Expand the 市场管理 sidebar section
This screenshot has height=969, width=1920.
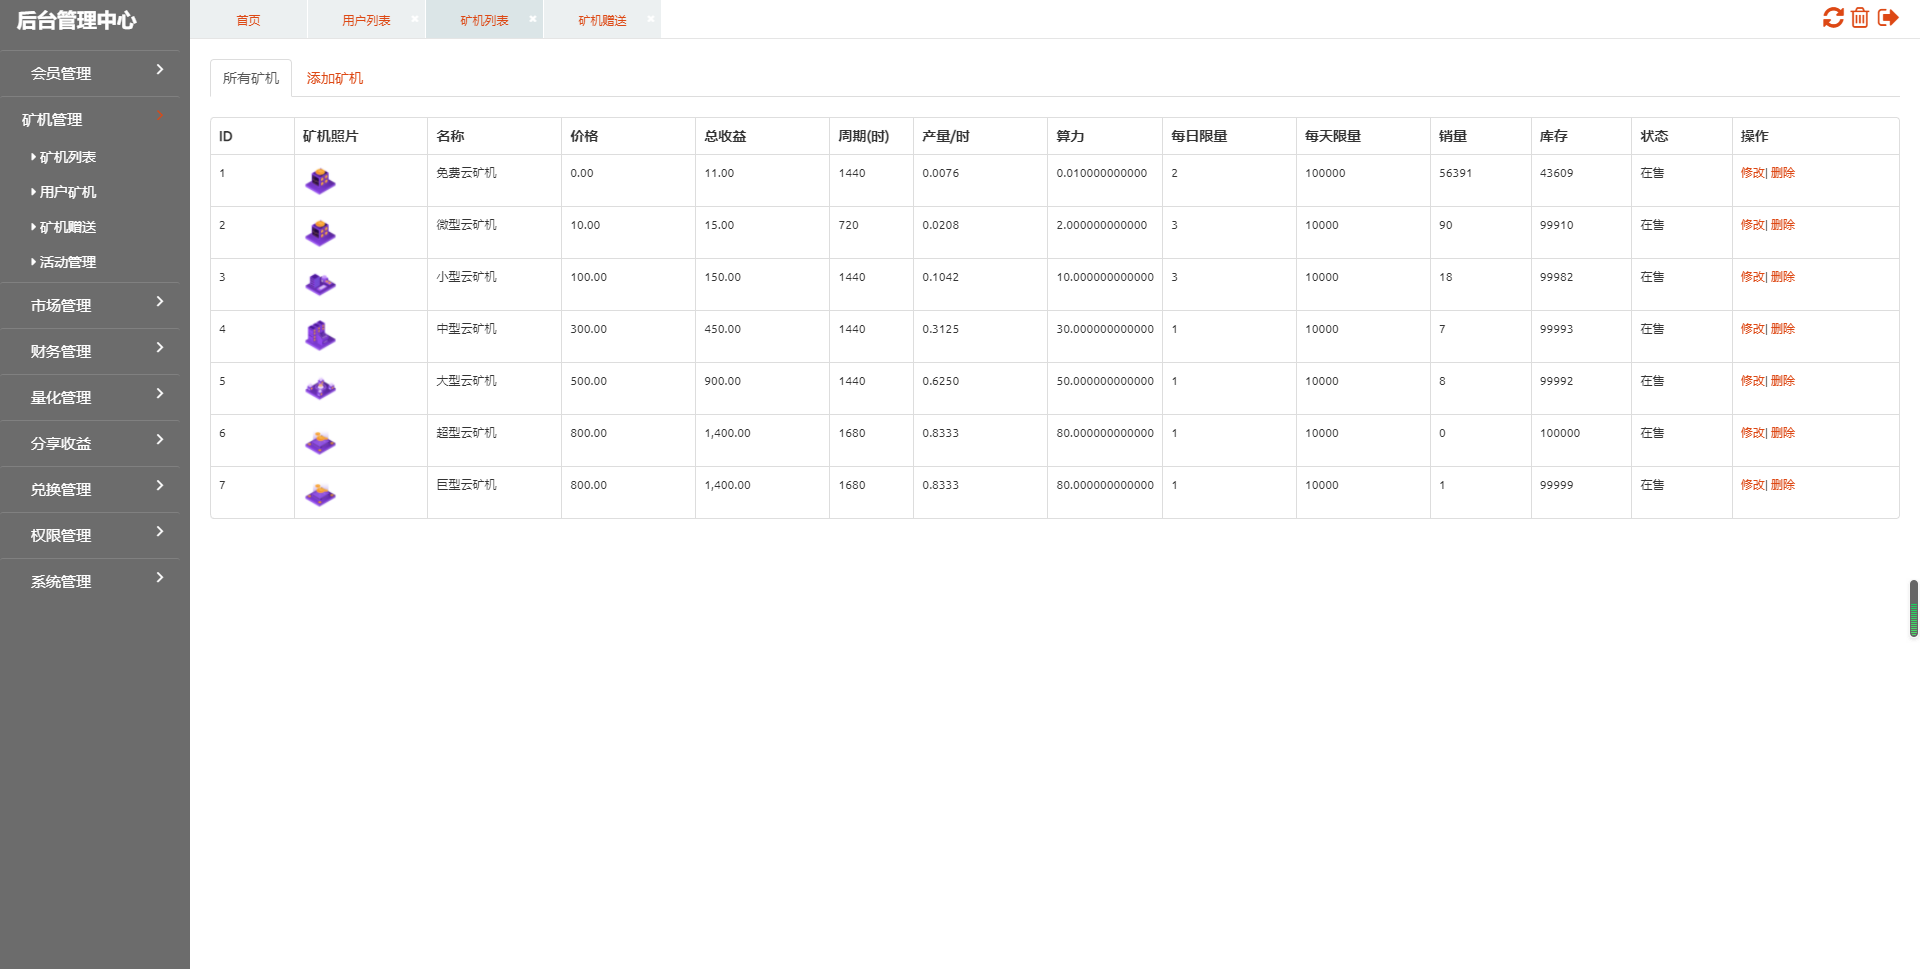[x=90, y=305]
